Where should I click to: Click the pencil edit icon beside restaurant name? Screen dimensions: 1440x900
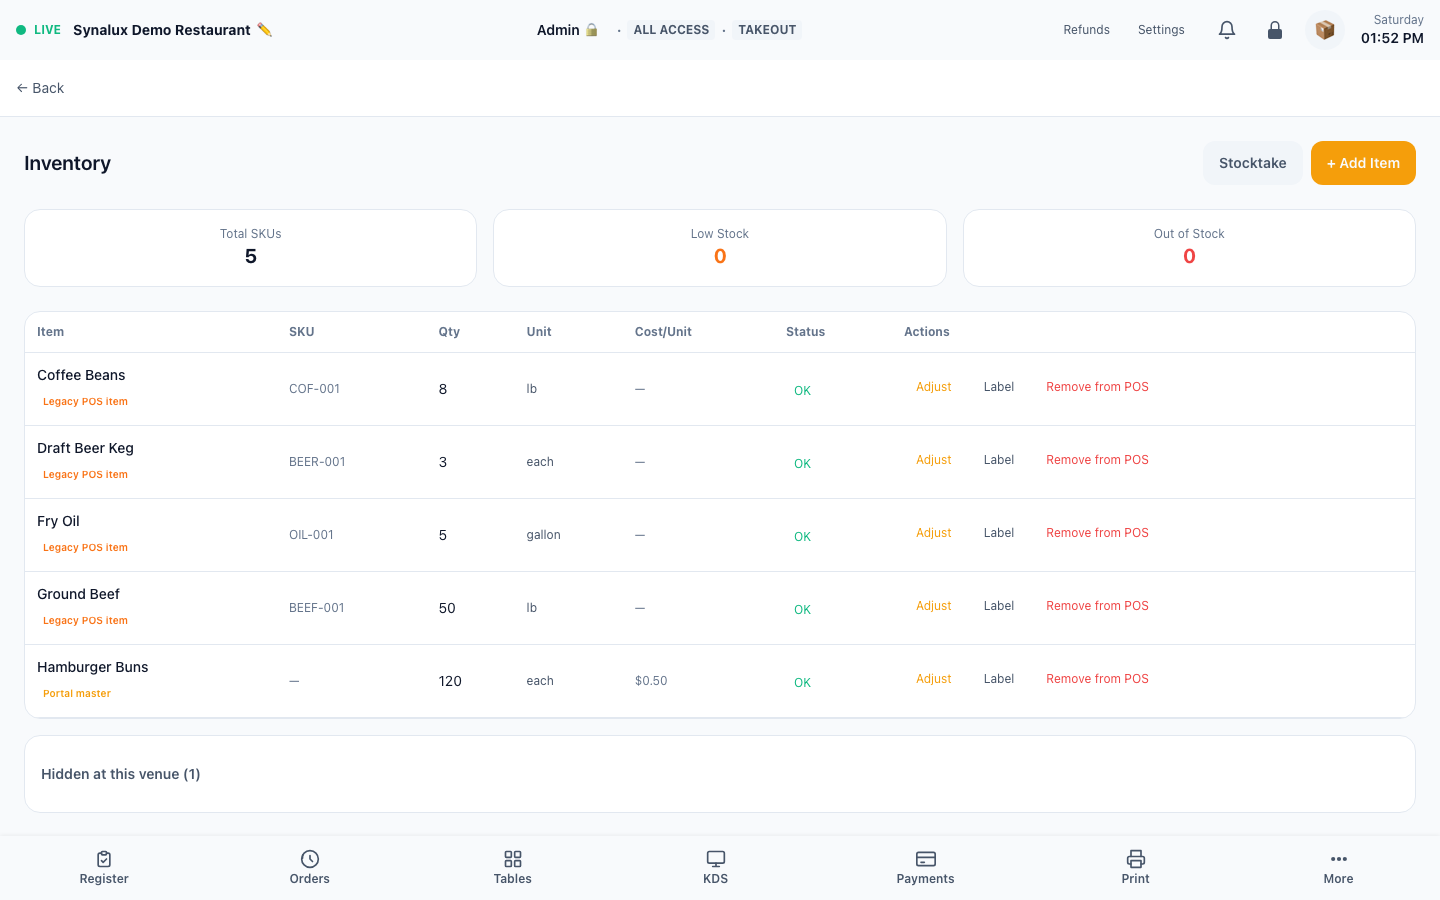[264, 30]
